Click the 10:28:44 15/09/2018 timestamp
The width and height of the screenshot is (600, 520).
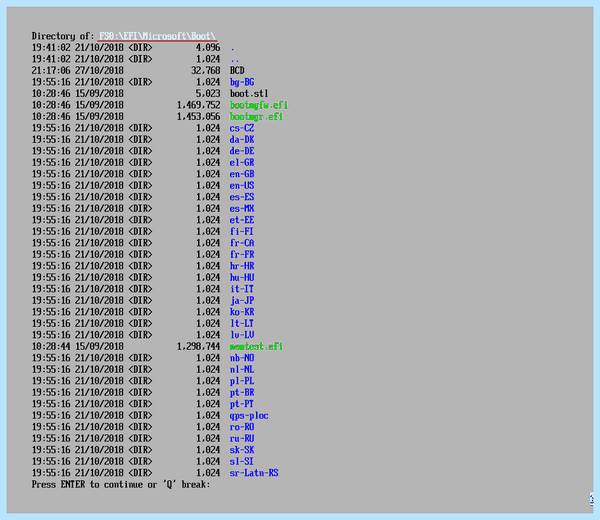tap(78, 346)
